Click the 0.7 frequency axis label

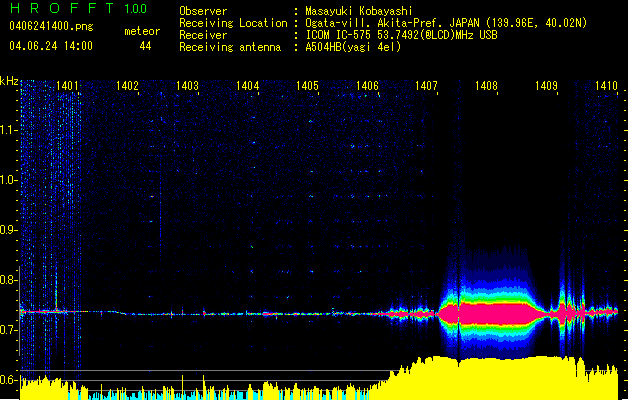[x=8, y=330]
